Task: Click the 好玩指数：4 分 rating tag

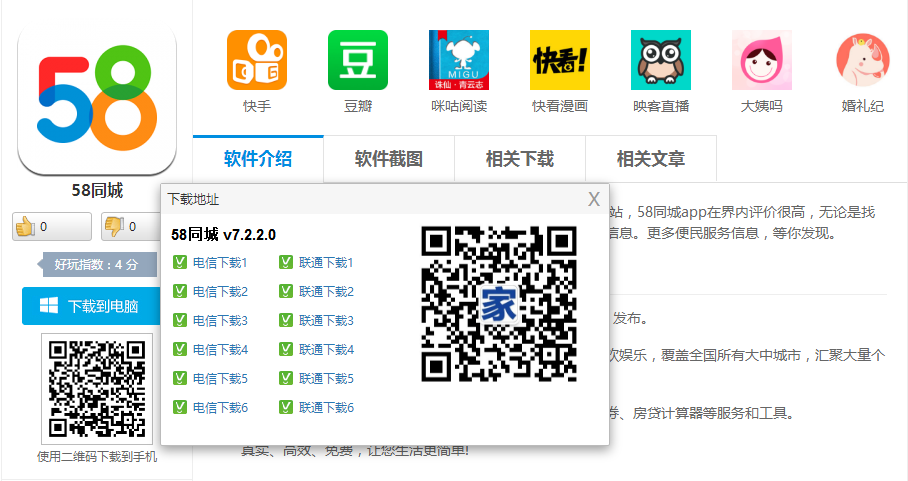Action: pos(97,265)
